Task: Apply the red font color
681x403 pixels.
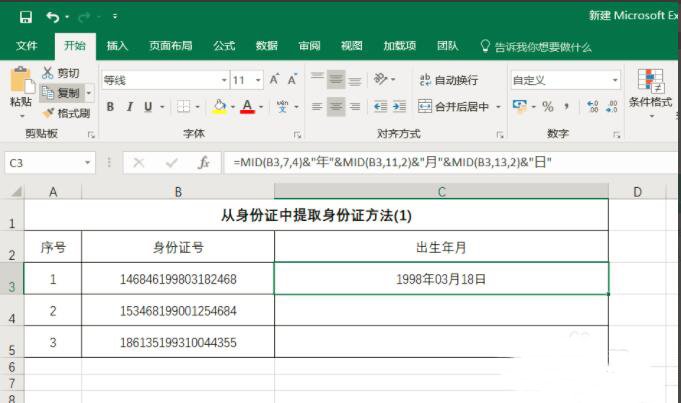Action: coord(248,106)
